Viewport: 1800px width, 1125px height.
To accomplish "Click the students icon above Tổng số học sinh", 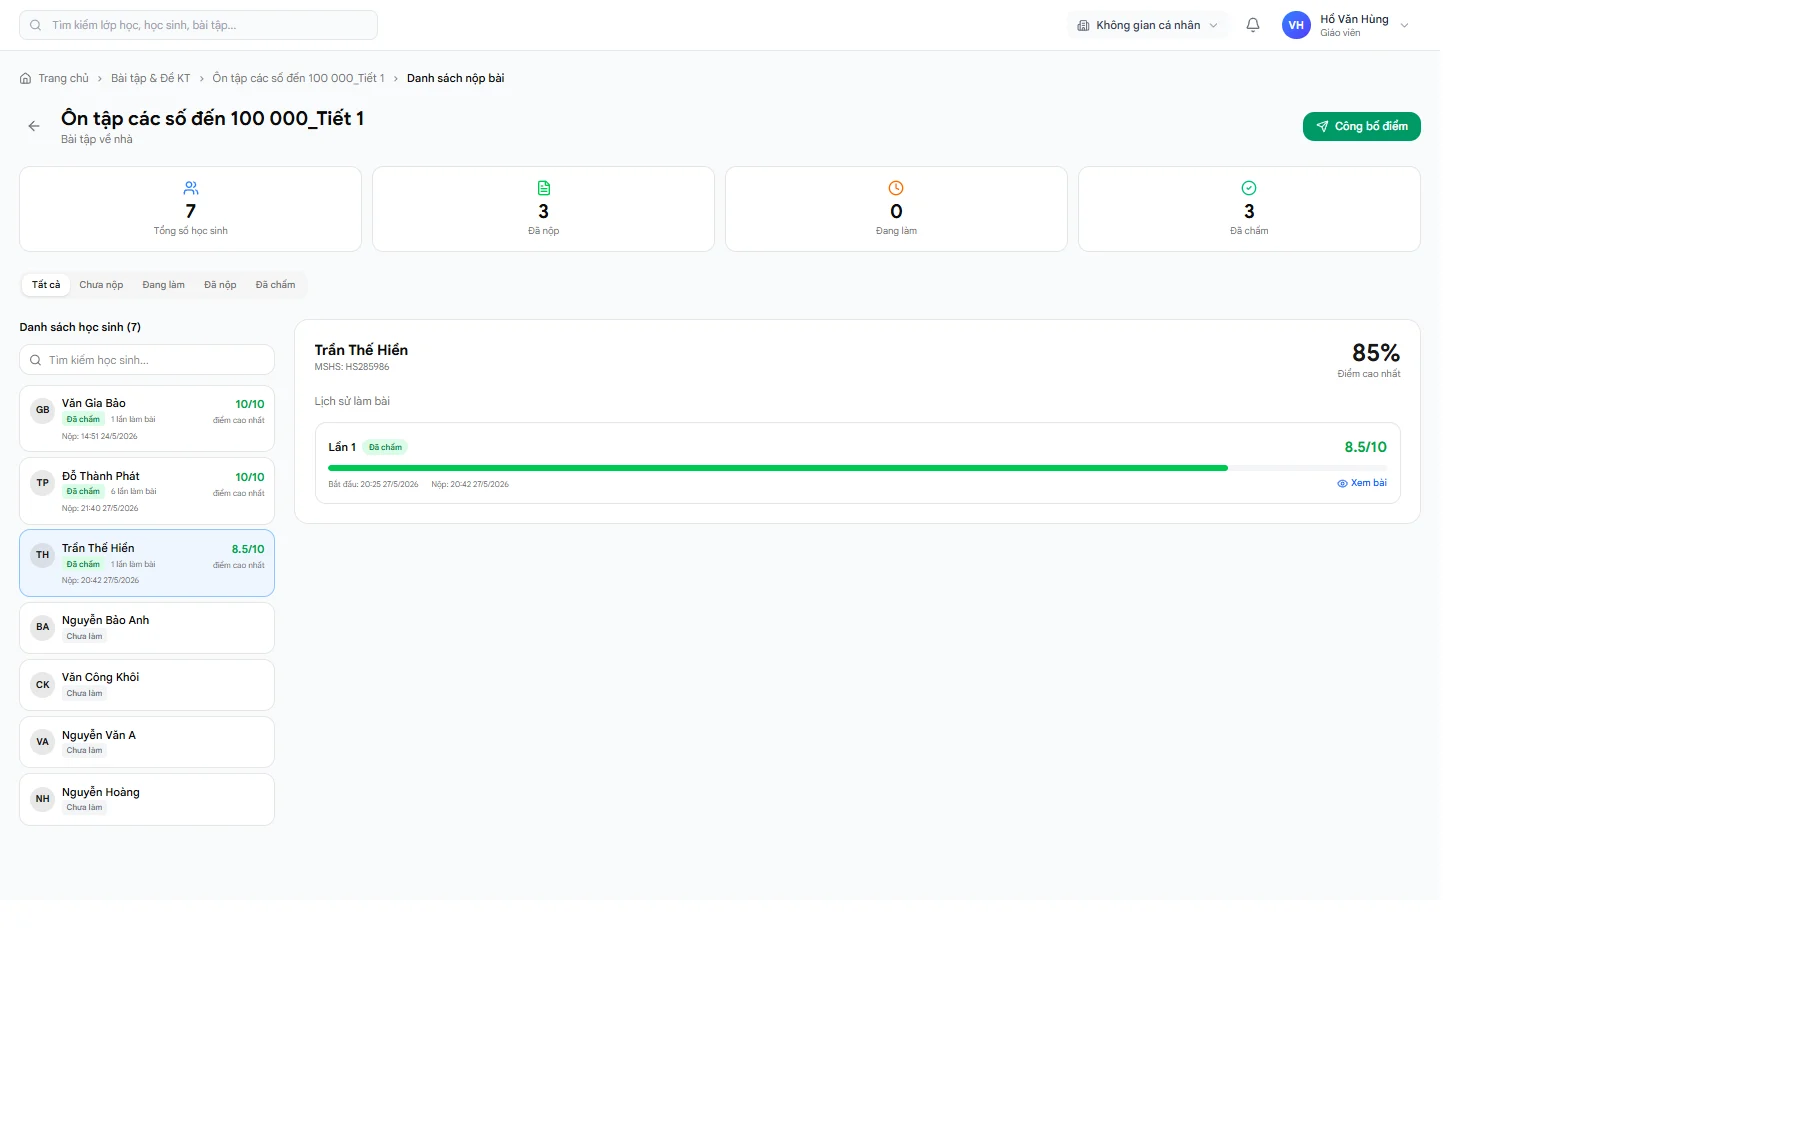I will pos(191,188).
